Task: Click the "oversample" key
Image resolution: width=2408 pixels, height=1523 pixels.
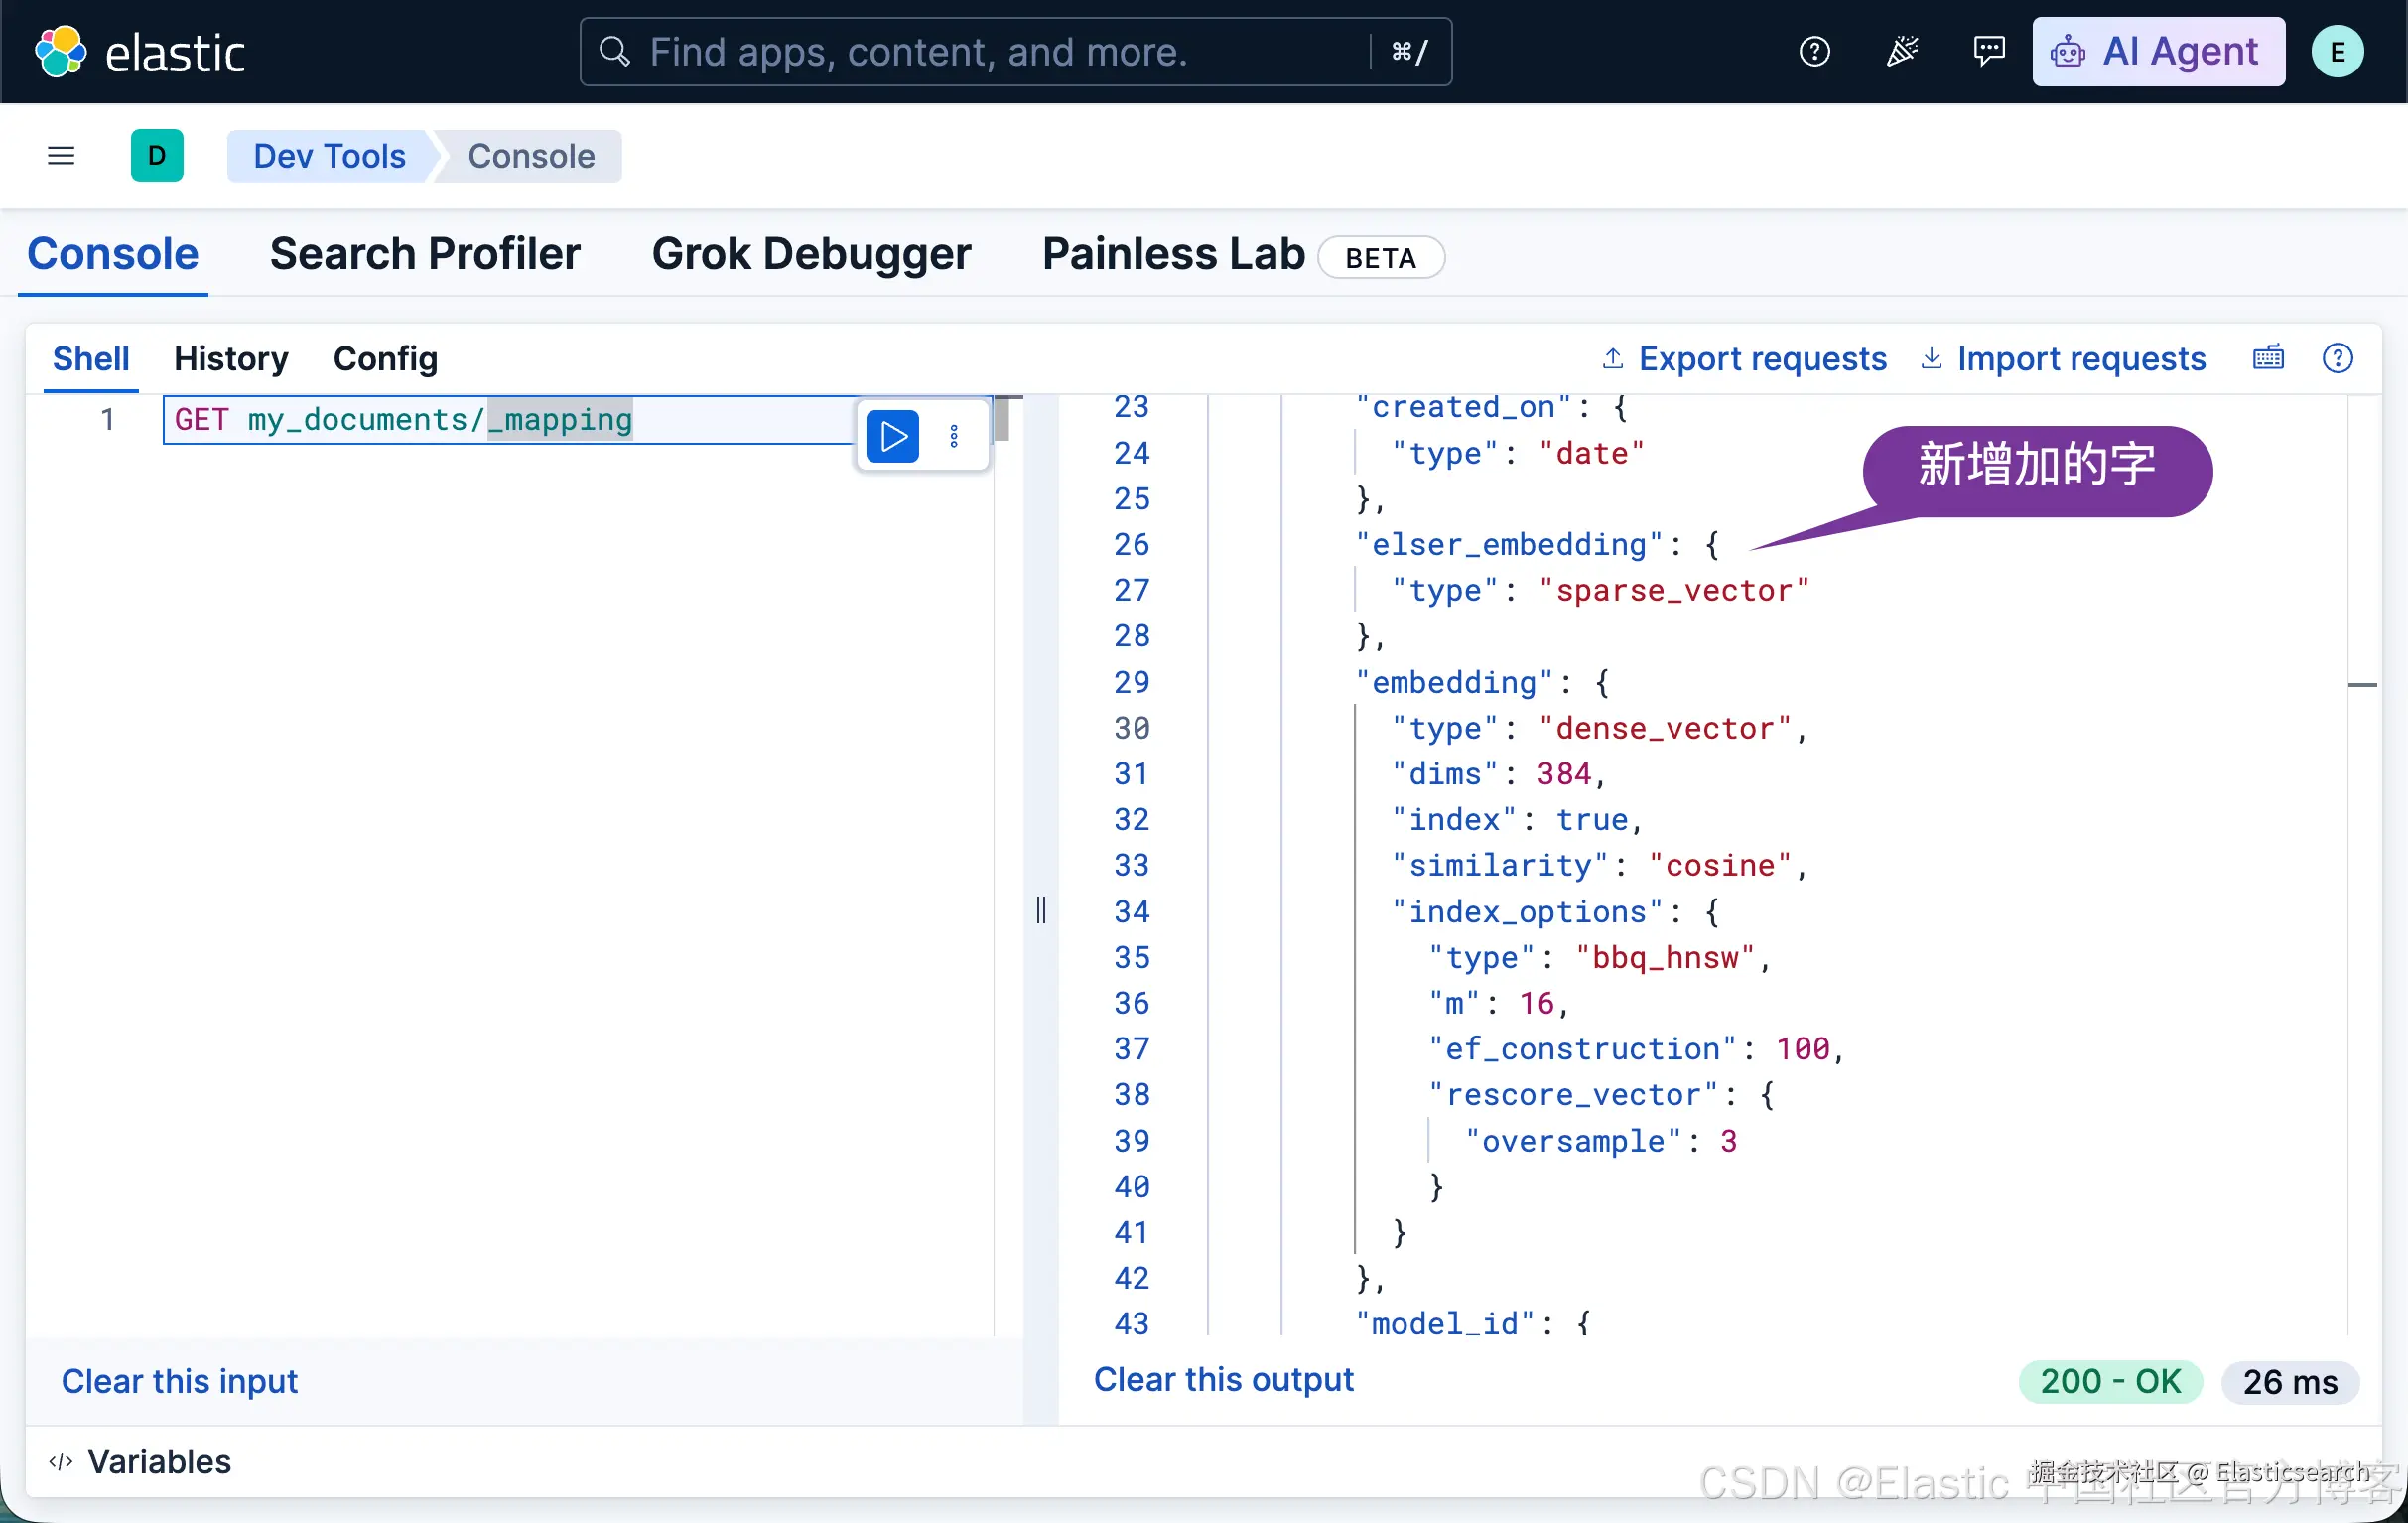Action: pos(1573,1141)
